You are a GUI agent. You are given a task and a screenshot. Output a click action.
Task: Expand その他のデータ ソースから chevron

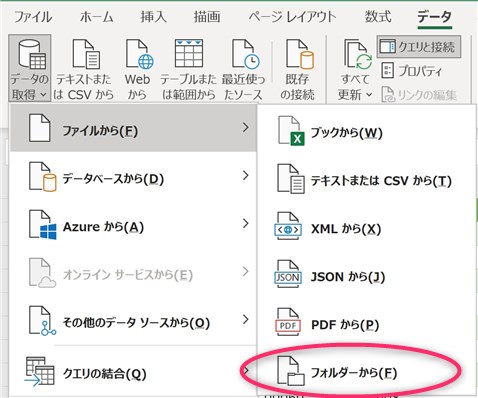(246, 319)
